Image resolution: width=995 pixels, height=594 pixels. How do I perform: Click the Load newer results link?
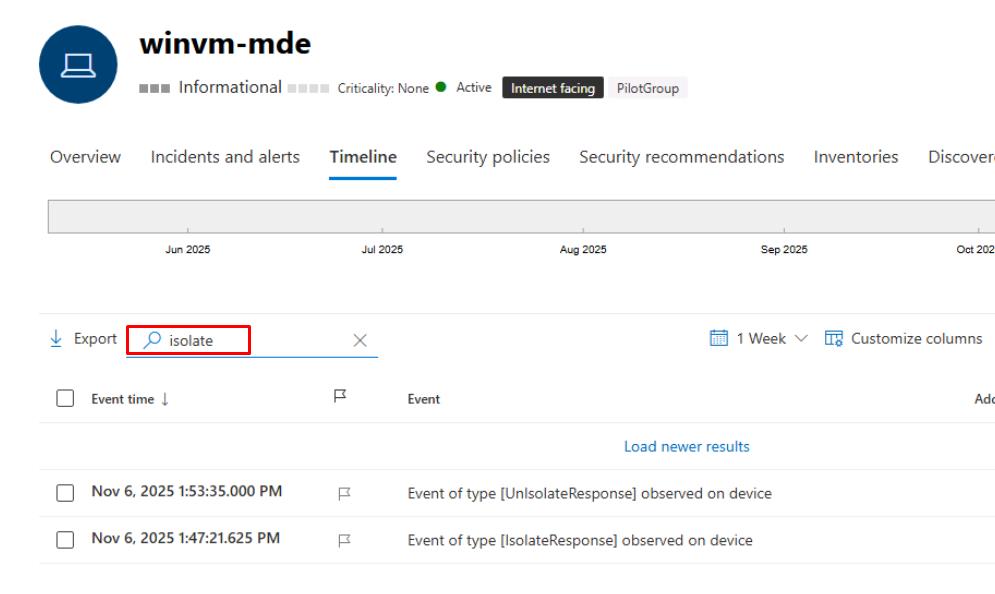click(x=686, y=447)
